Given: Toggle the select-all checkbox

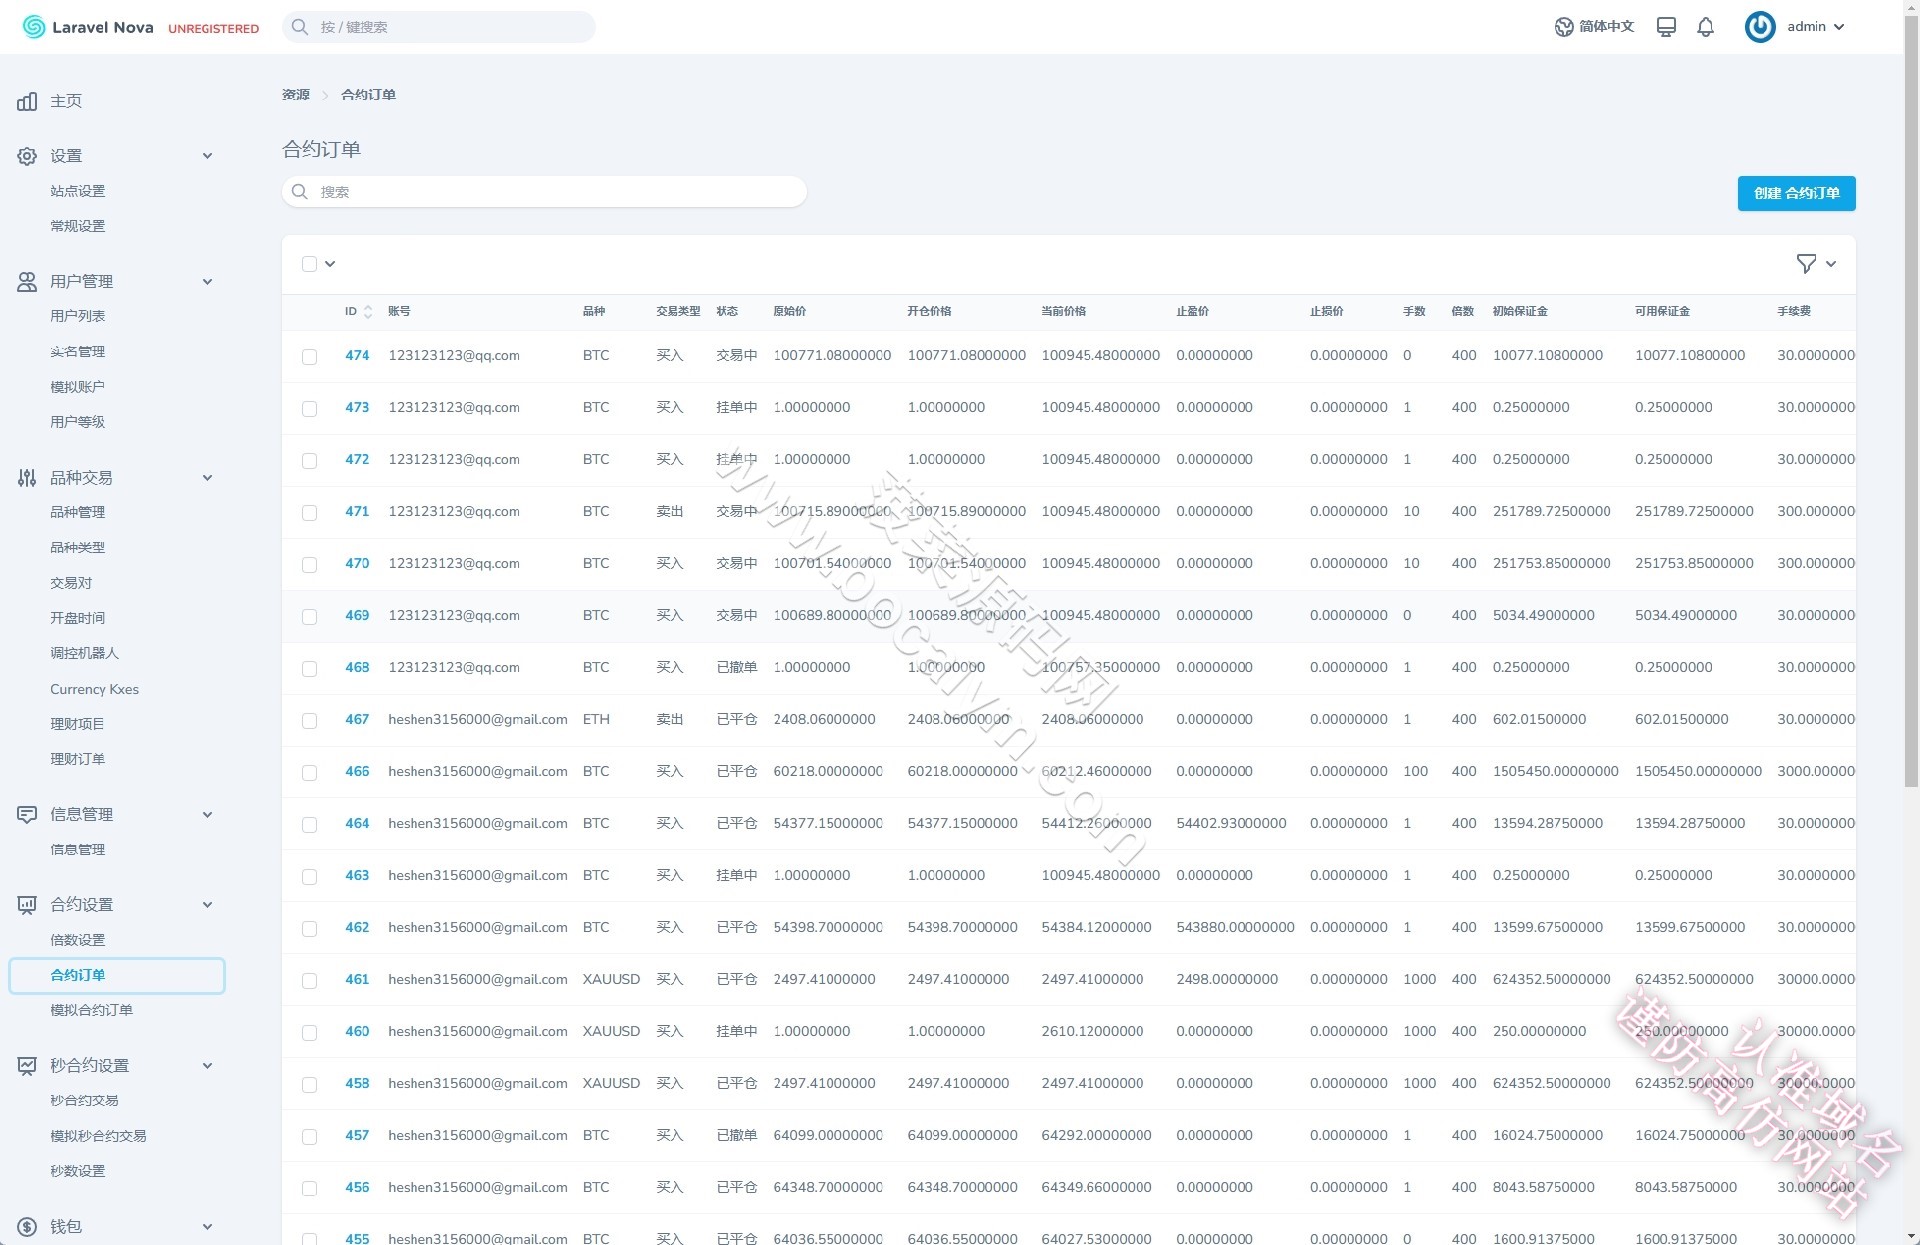Looking at the screenshot, I should pyautogui.click(x=310, y=264).
